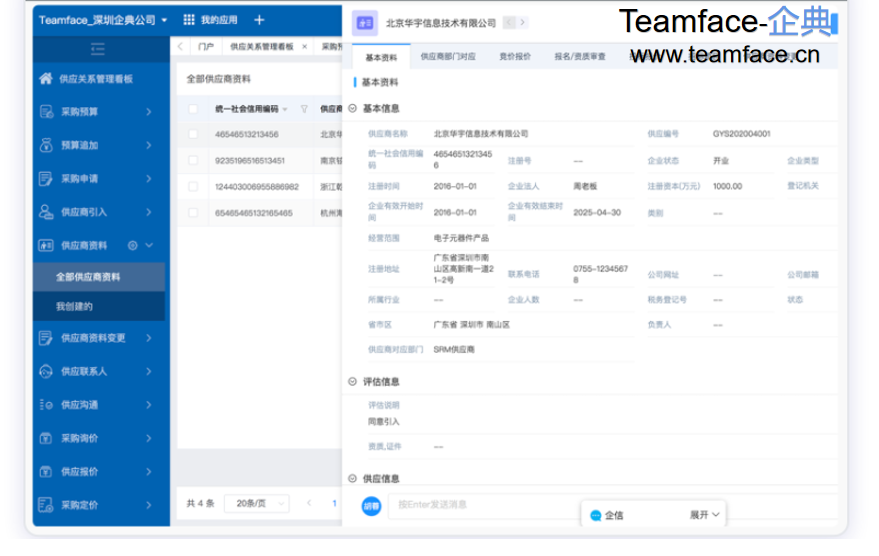
Task: Open 全部供应商资料 submenu item
Action: pos(99,277)
